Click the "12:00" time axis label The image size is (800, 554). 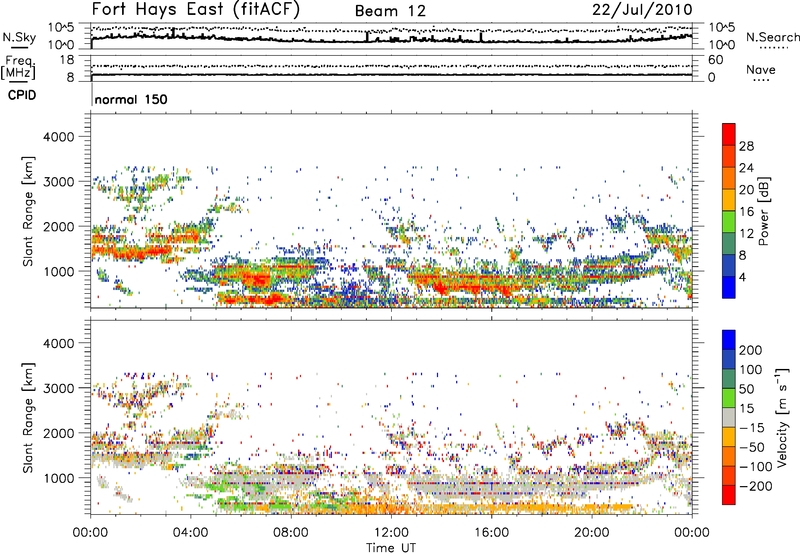tap(391, 533)
